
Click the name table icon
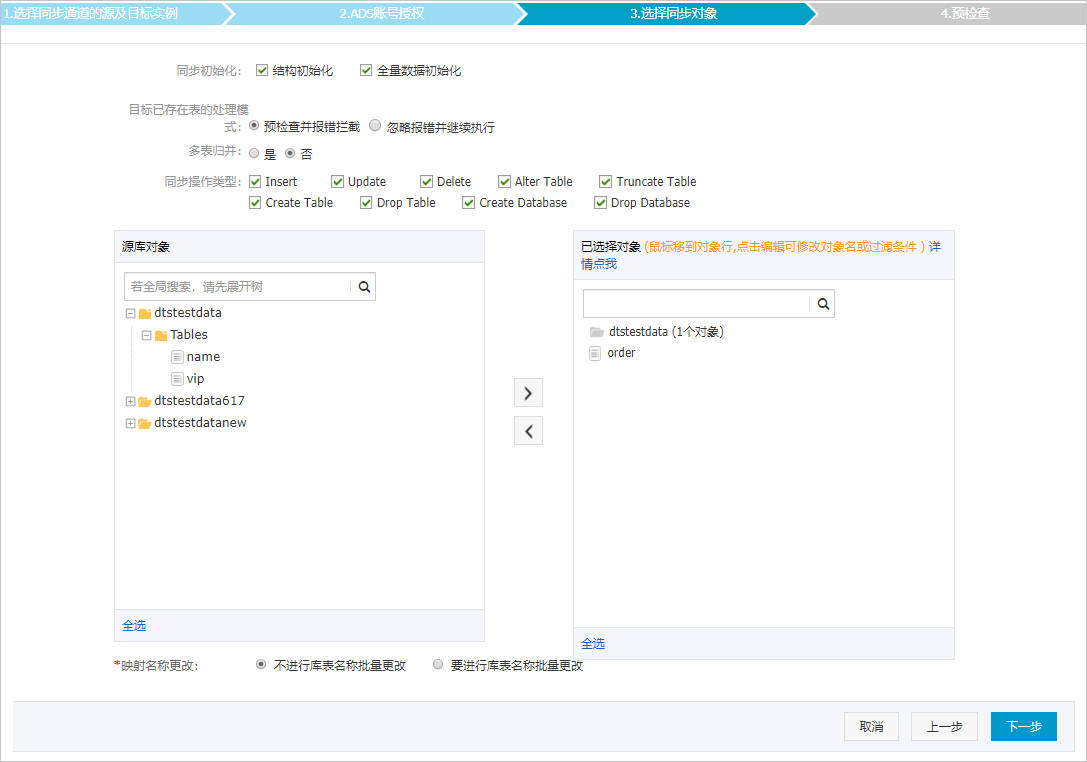tap(177, 357)
